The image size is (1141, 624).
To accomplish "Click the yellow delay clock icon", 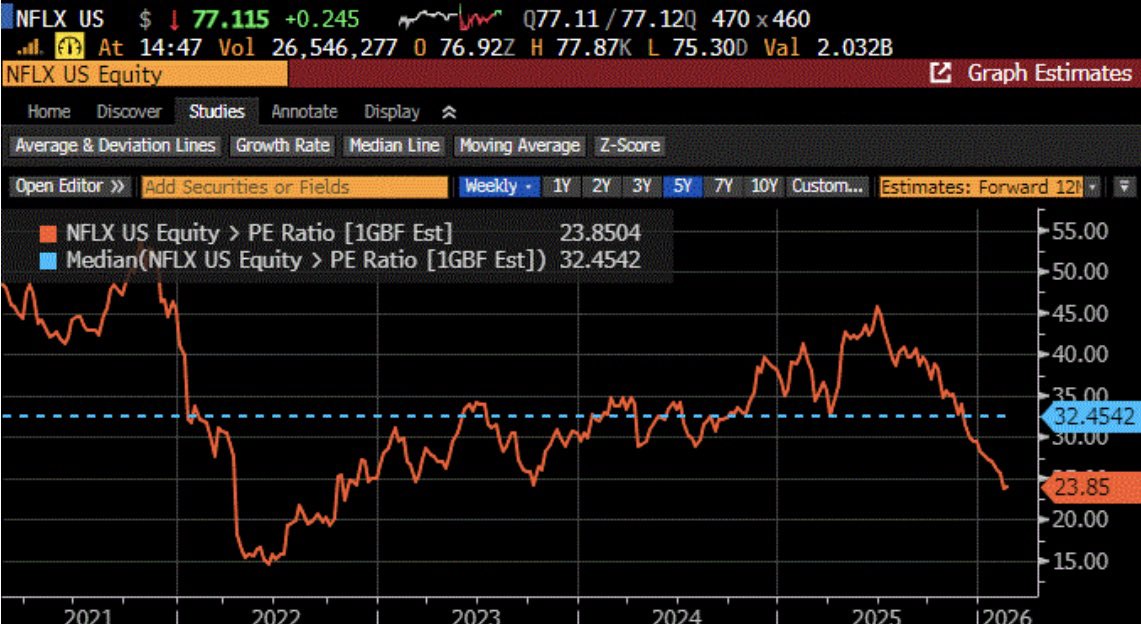I will tap(69, 46).
